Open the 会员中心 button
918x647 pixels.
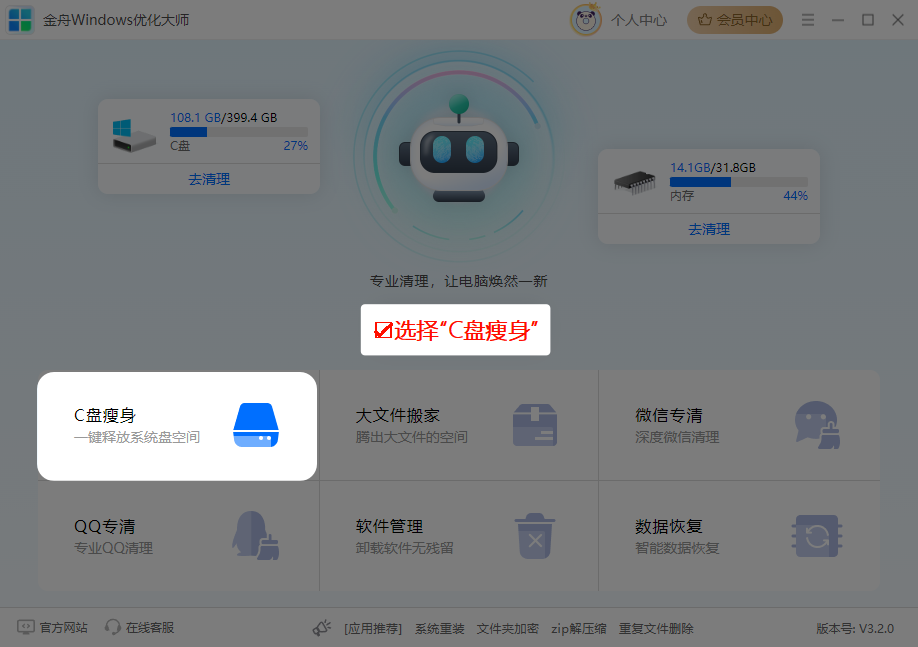pyautogui.click(x=735, y=20)
